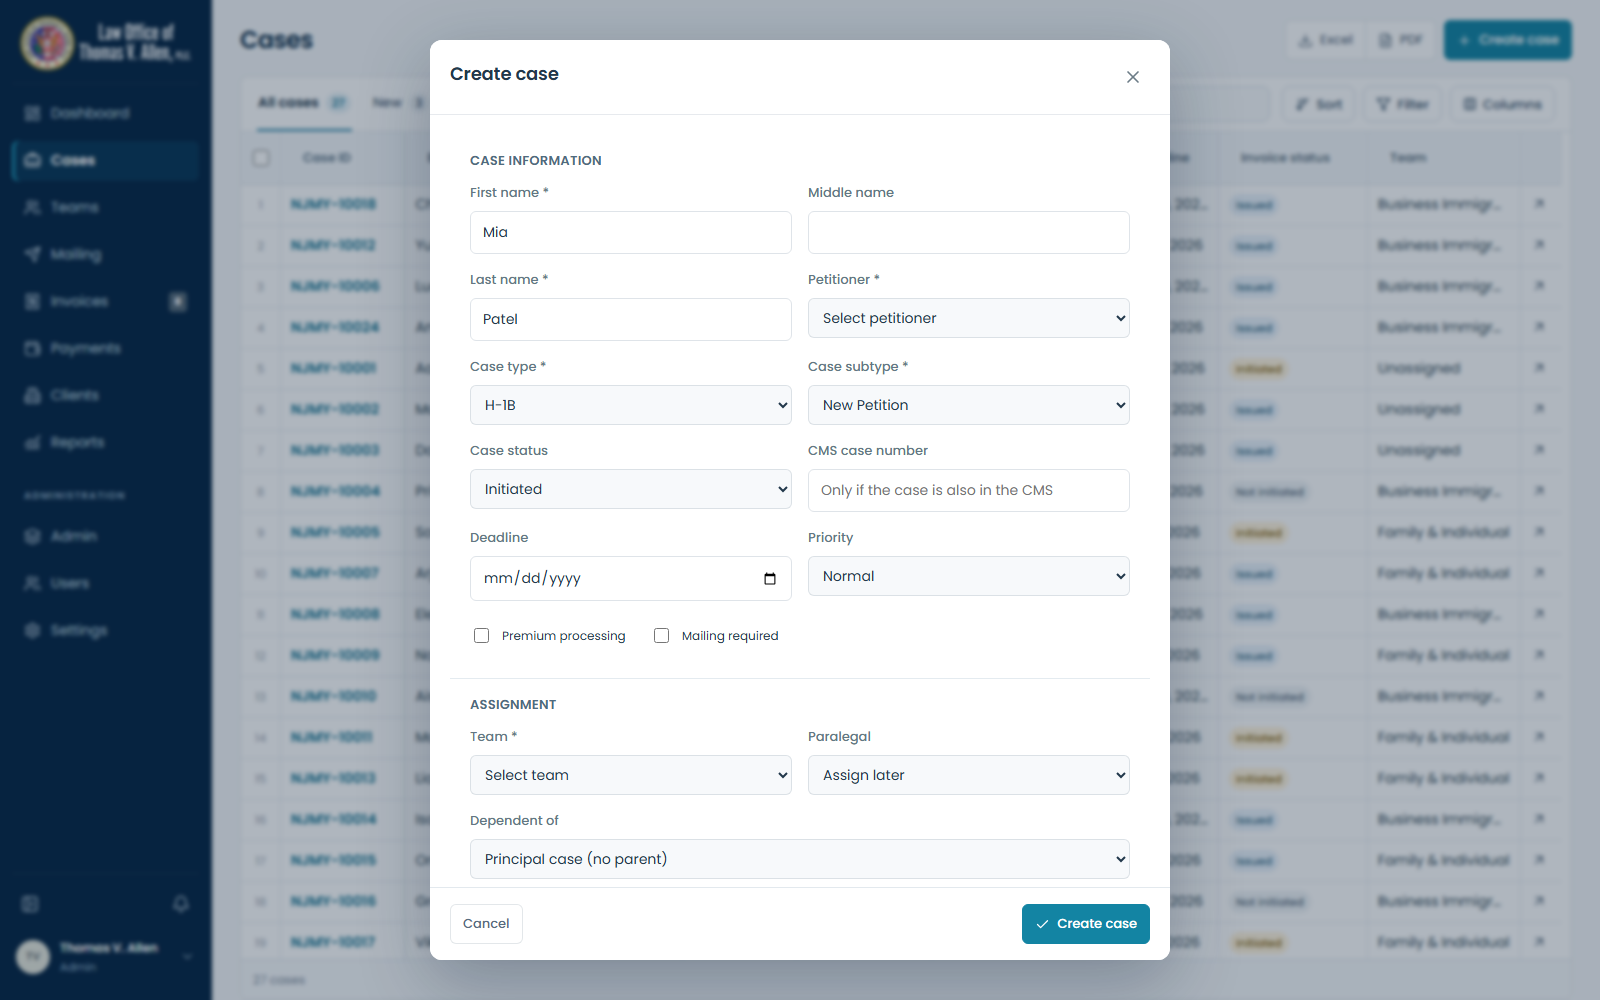Click the Deadline date field
The width and height of the screenshot is (1600, 1000).
[x=631, y=578]
